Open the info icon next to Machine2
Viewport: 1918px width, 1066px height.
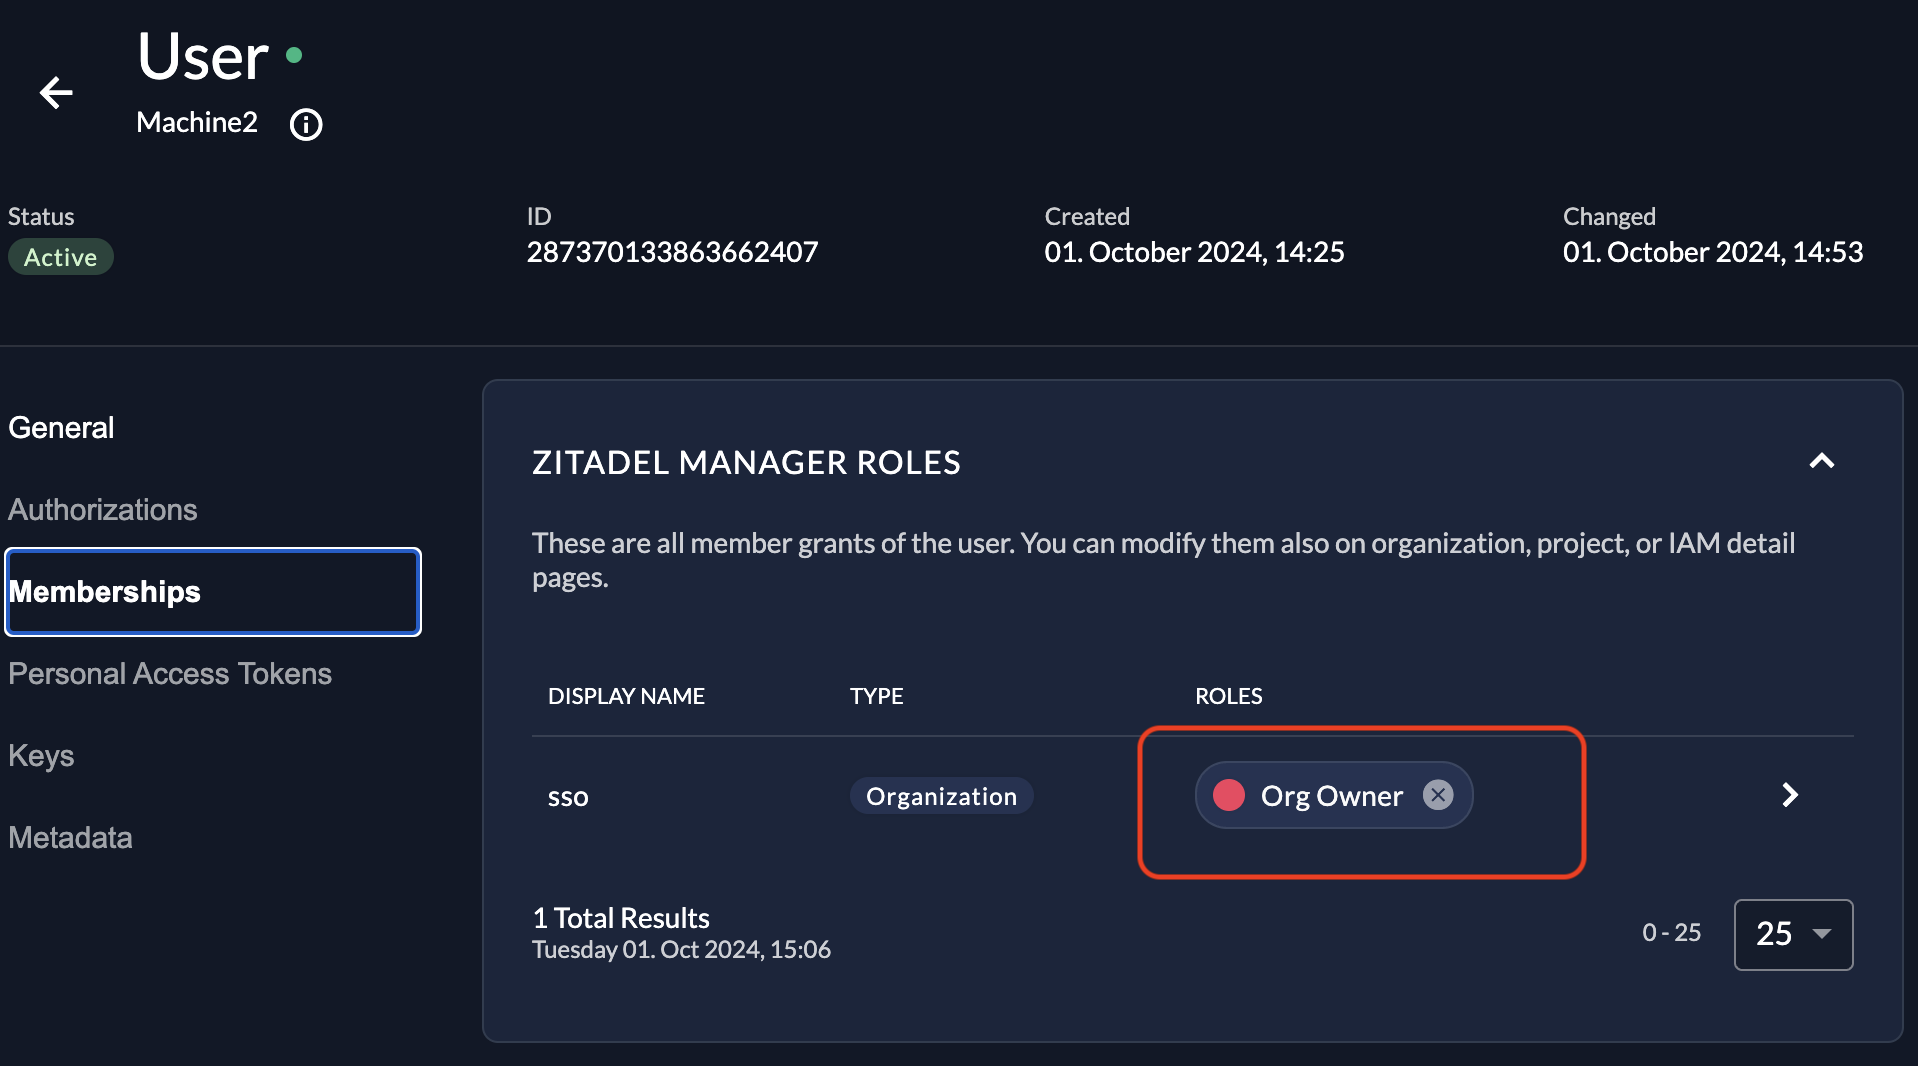point(306,125)
